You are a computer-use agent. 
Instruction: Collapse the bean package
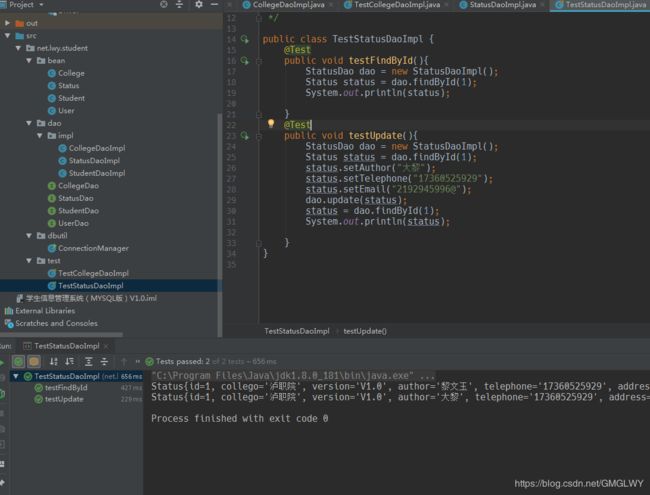click(29, 61)
